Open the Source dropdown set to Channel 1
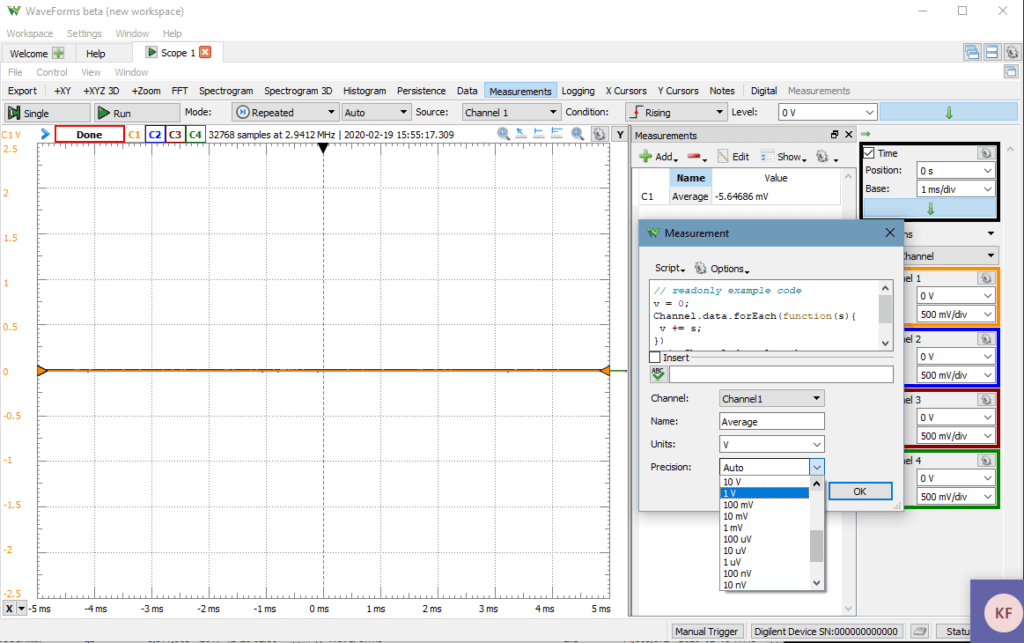1024x643 pixels. (x=511, y=112)
